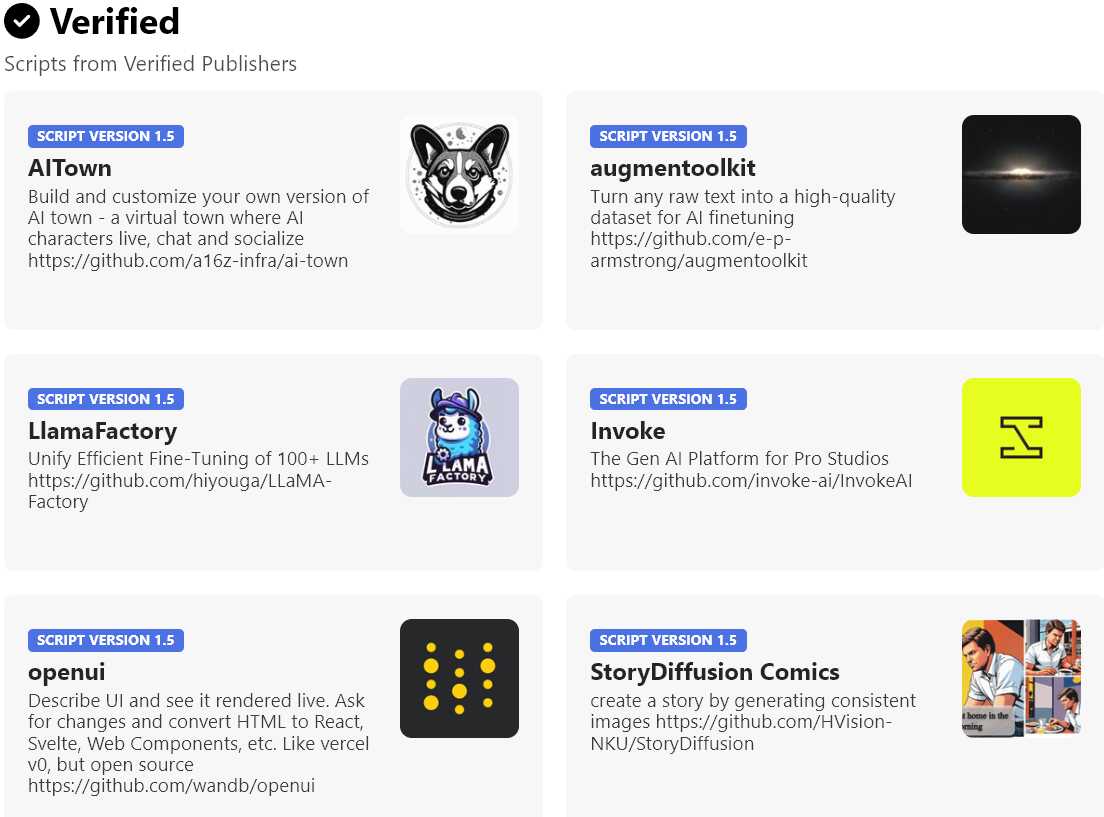Open the StoryDiffusion Comics thumbnail image
The width and height of the screenshot is (1104, 817).
[1021, 678]
